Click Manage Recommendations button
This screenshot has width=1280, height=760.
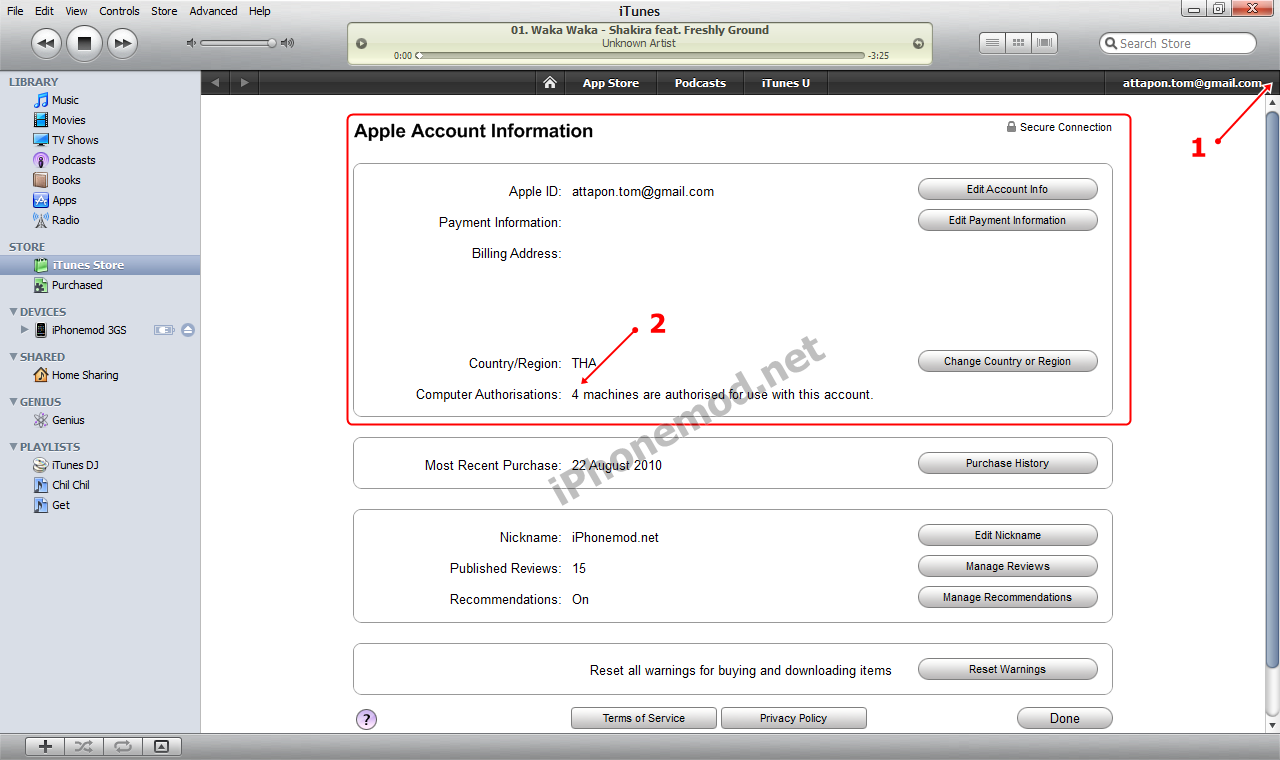pyautogui.click(x=1007, y=597)
